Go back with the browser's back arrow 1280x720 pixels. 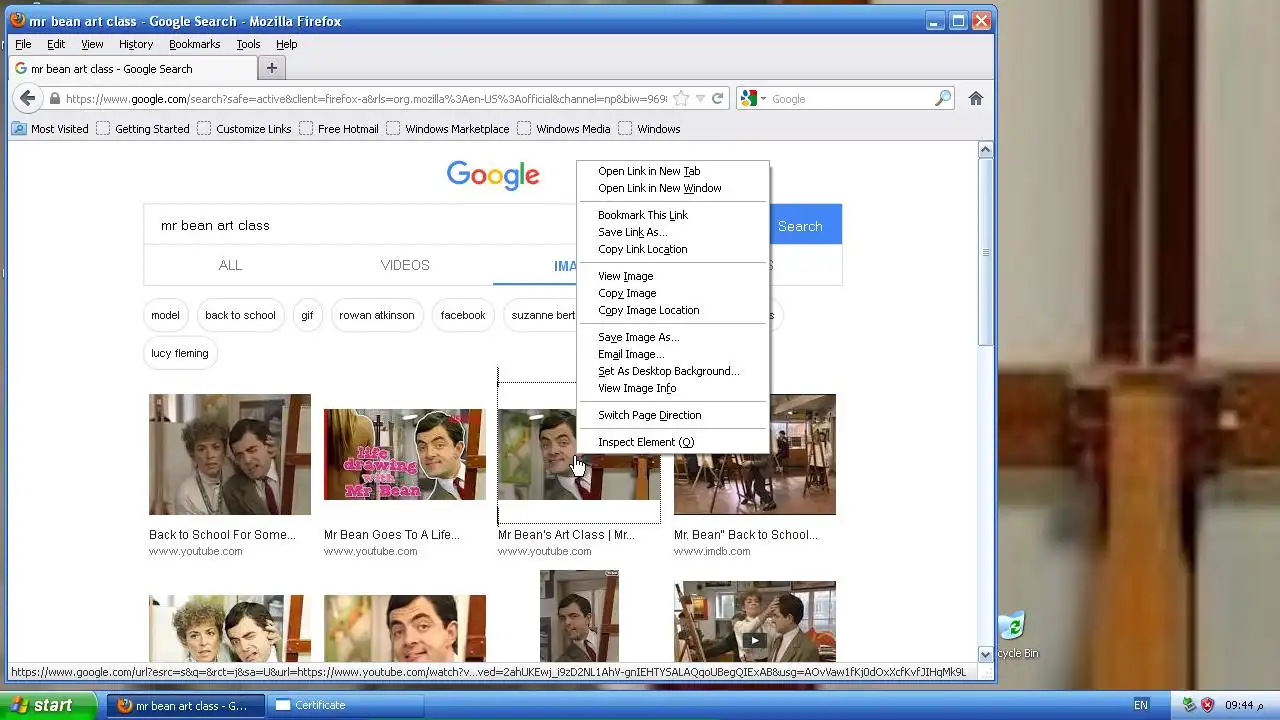[28, 98]
